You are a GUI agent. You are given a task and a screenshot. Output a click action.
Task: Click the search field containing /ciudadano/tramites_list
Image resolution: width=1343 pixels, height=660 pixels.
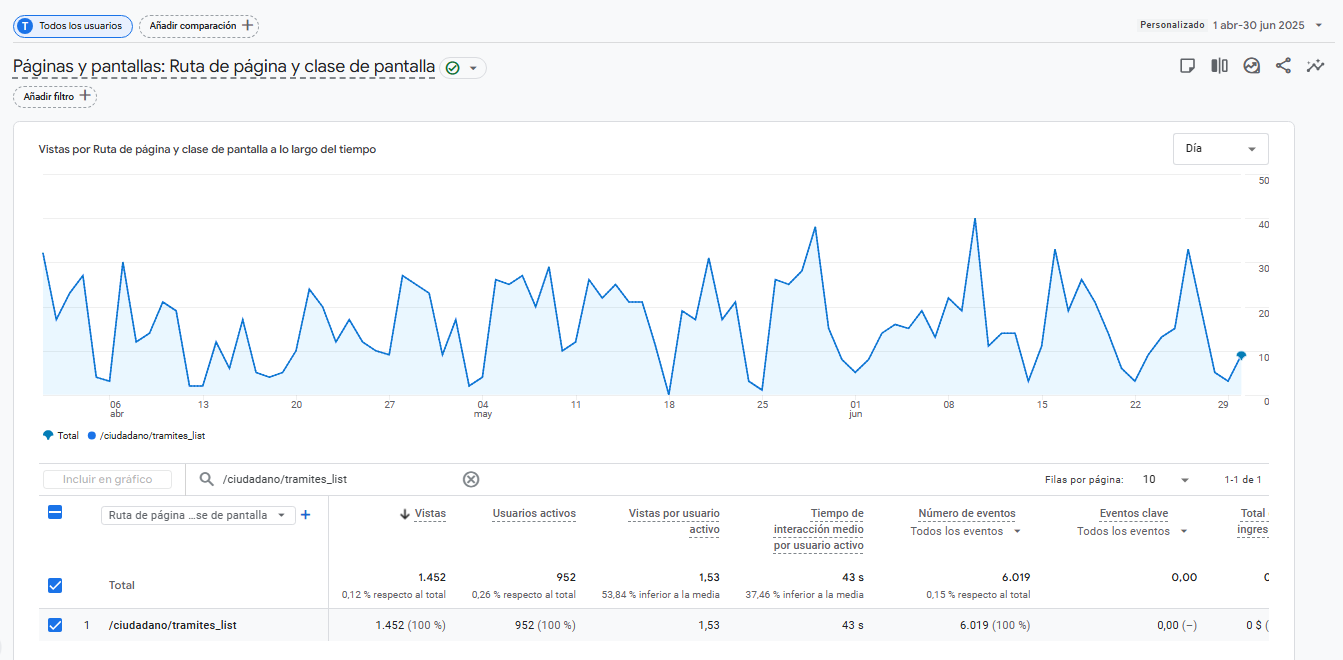[x=330, y=479]
